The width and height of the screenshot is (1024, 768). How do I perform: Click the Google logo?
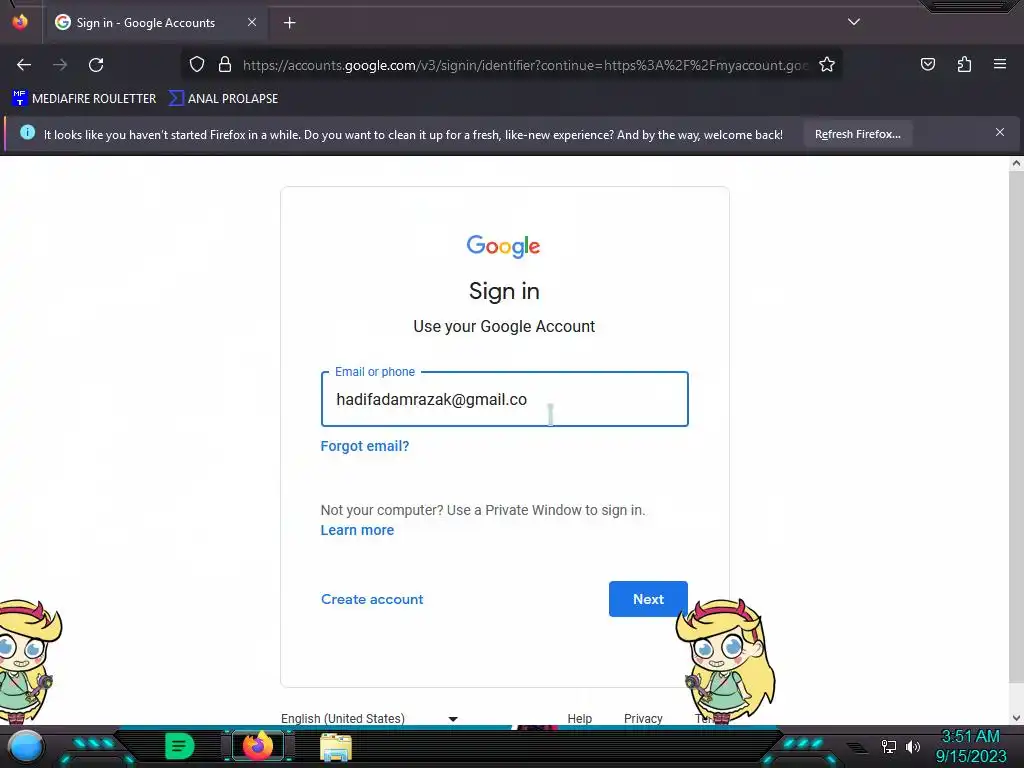pos(504,246)
